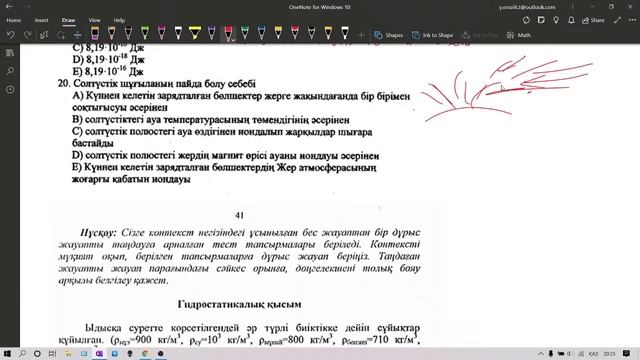Open the Insert tab

41,20
